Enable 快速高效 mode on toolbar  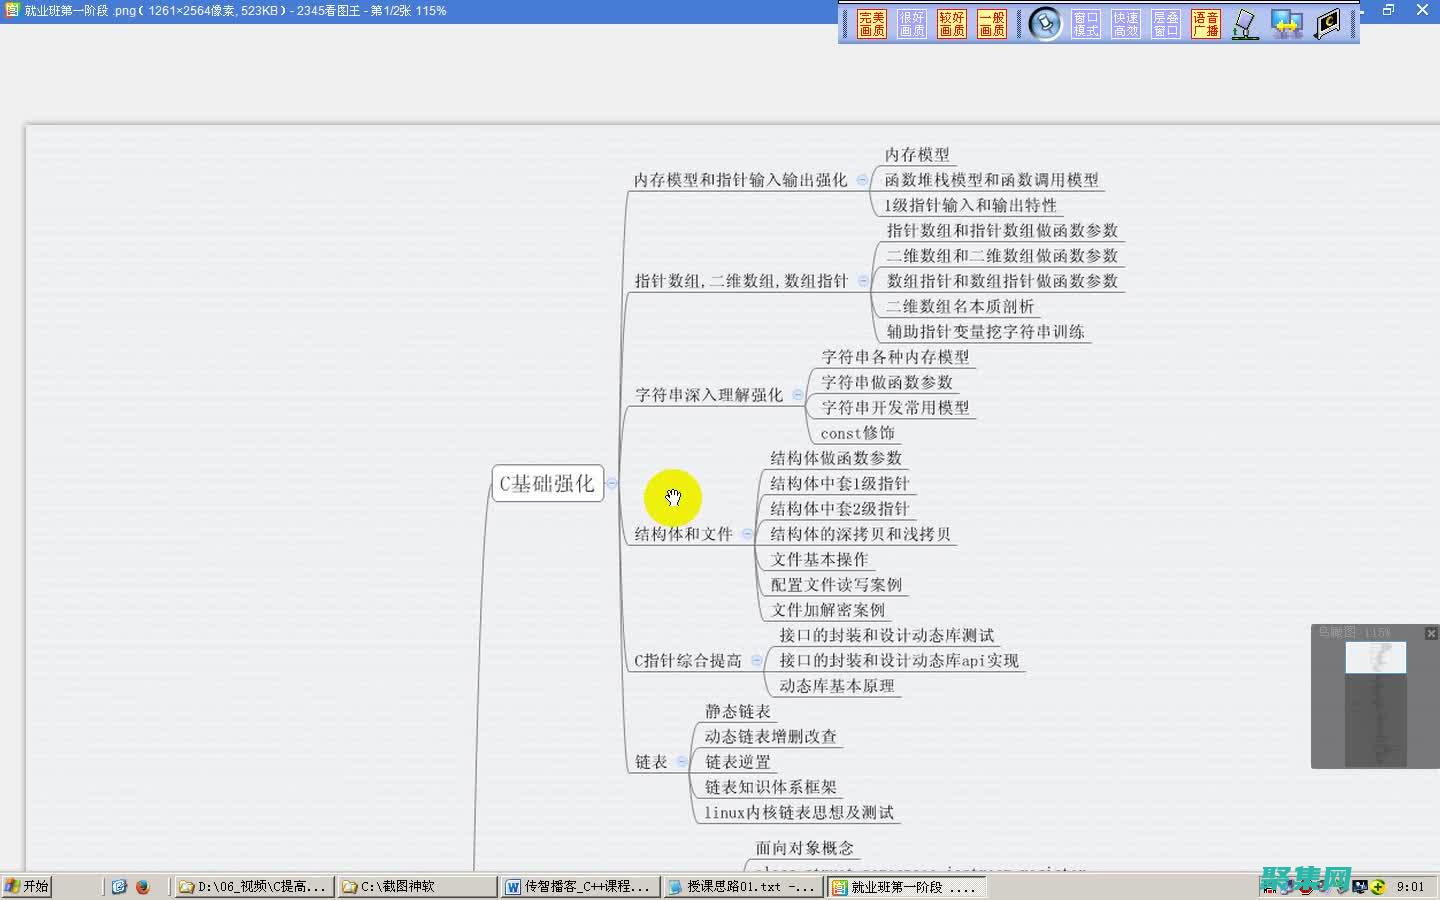click(x=1125, y=23)
